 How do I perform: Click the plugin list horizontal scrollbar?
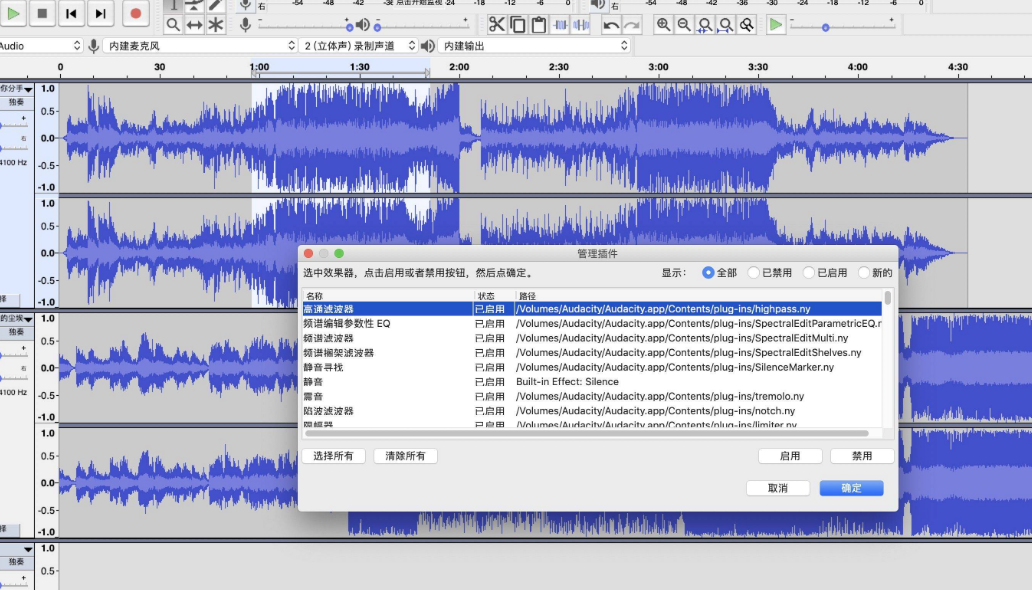click(587, 433)
